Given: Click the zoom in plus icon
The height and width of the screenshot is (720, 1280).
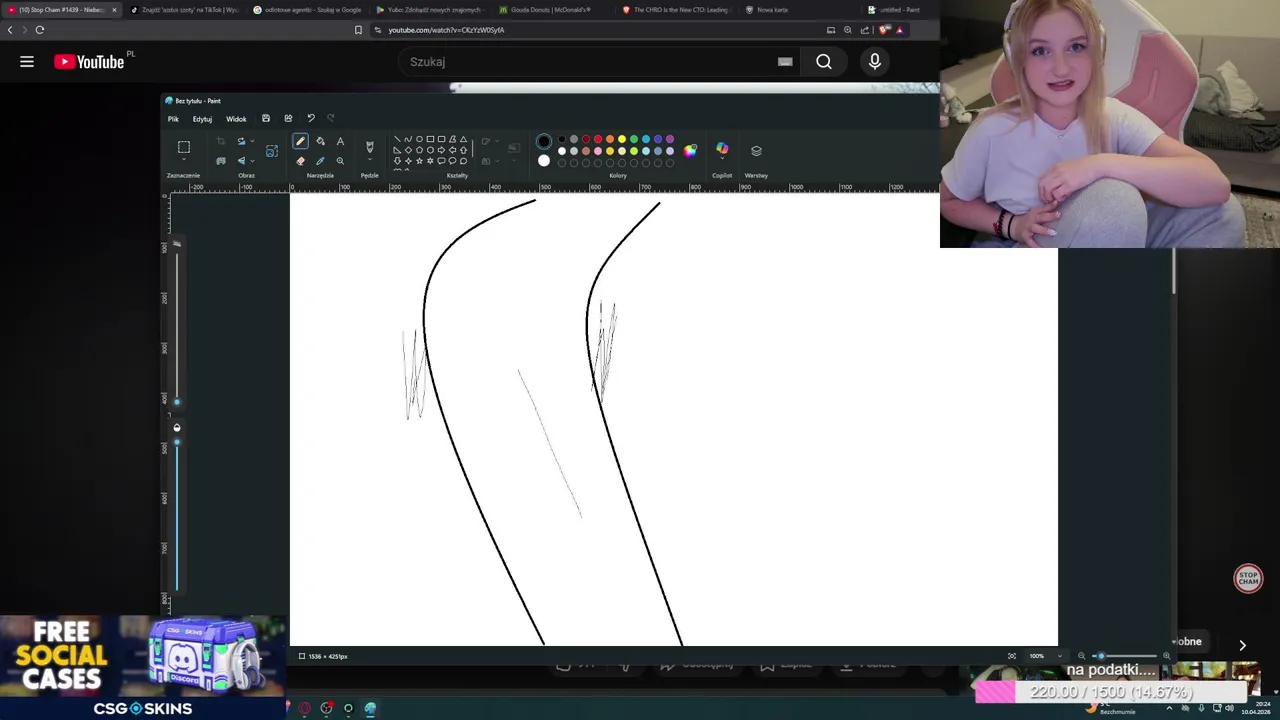Looking at the screenshot, I should point(1166,656).
